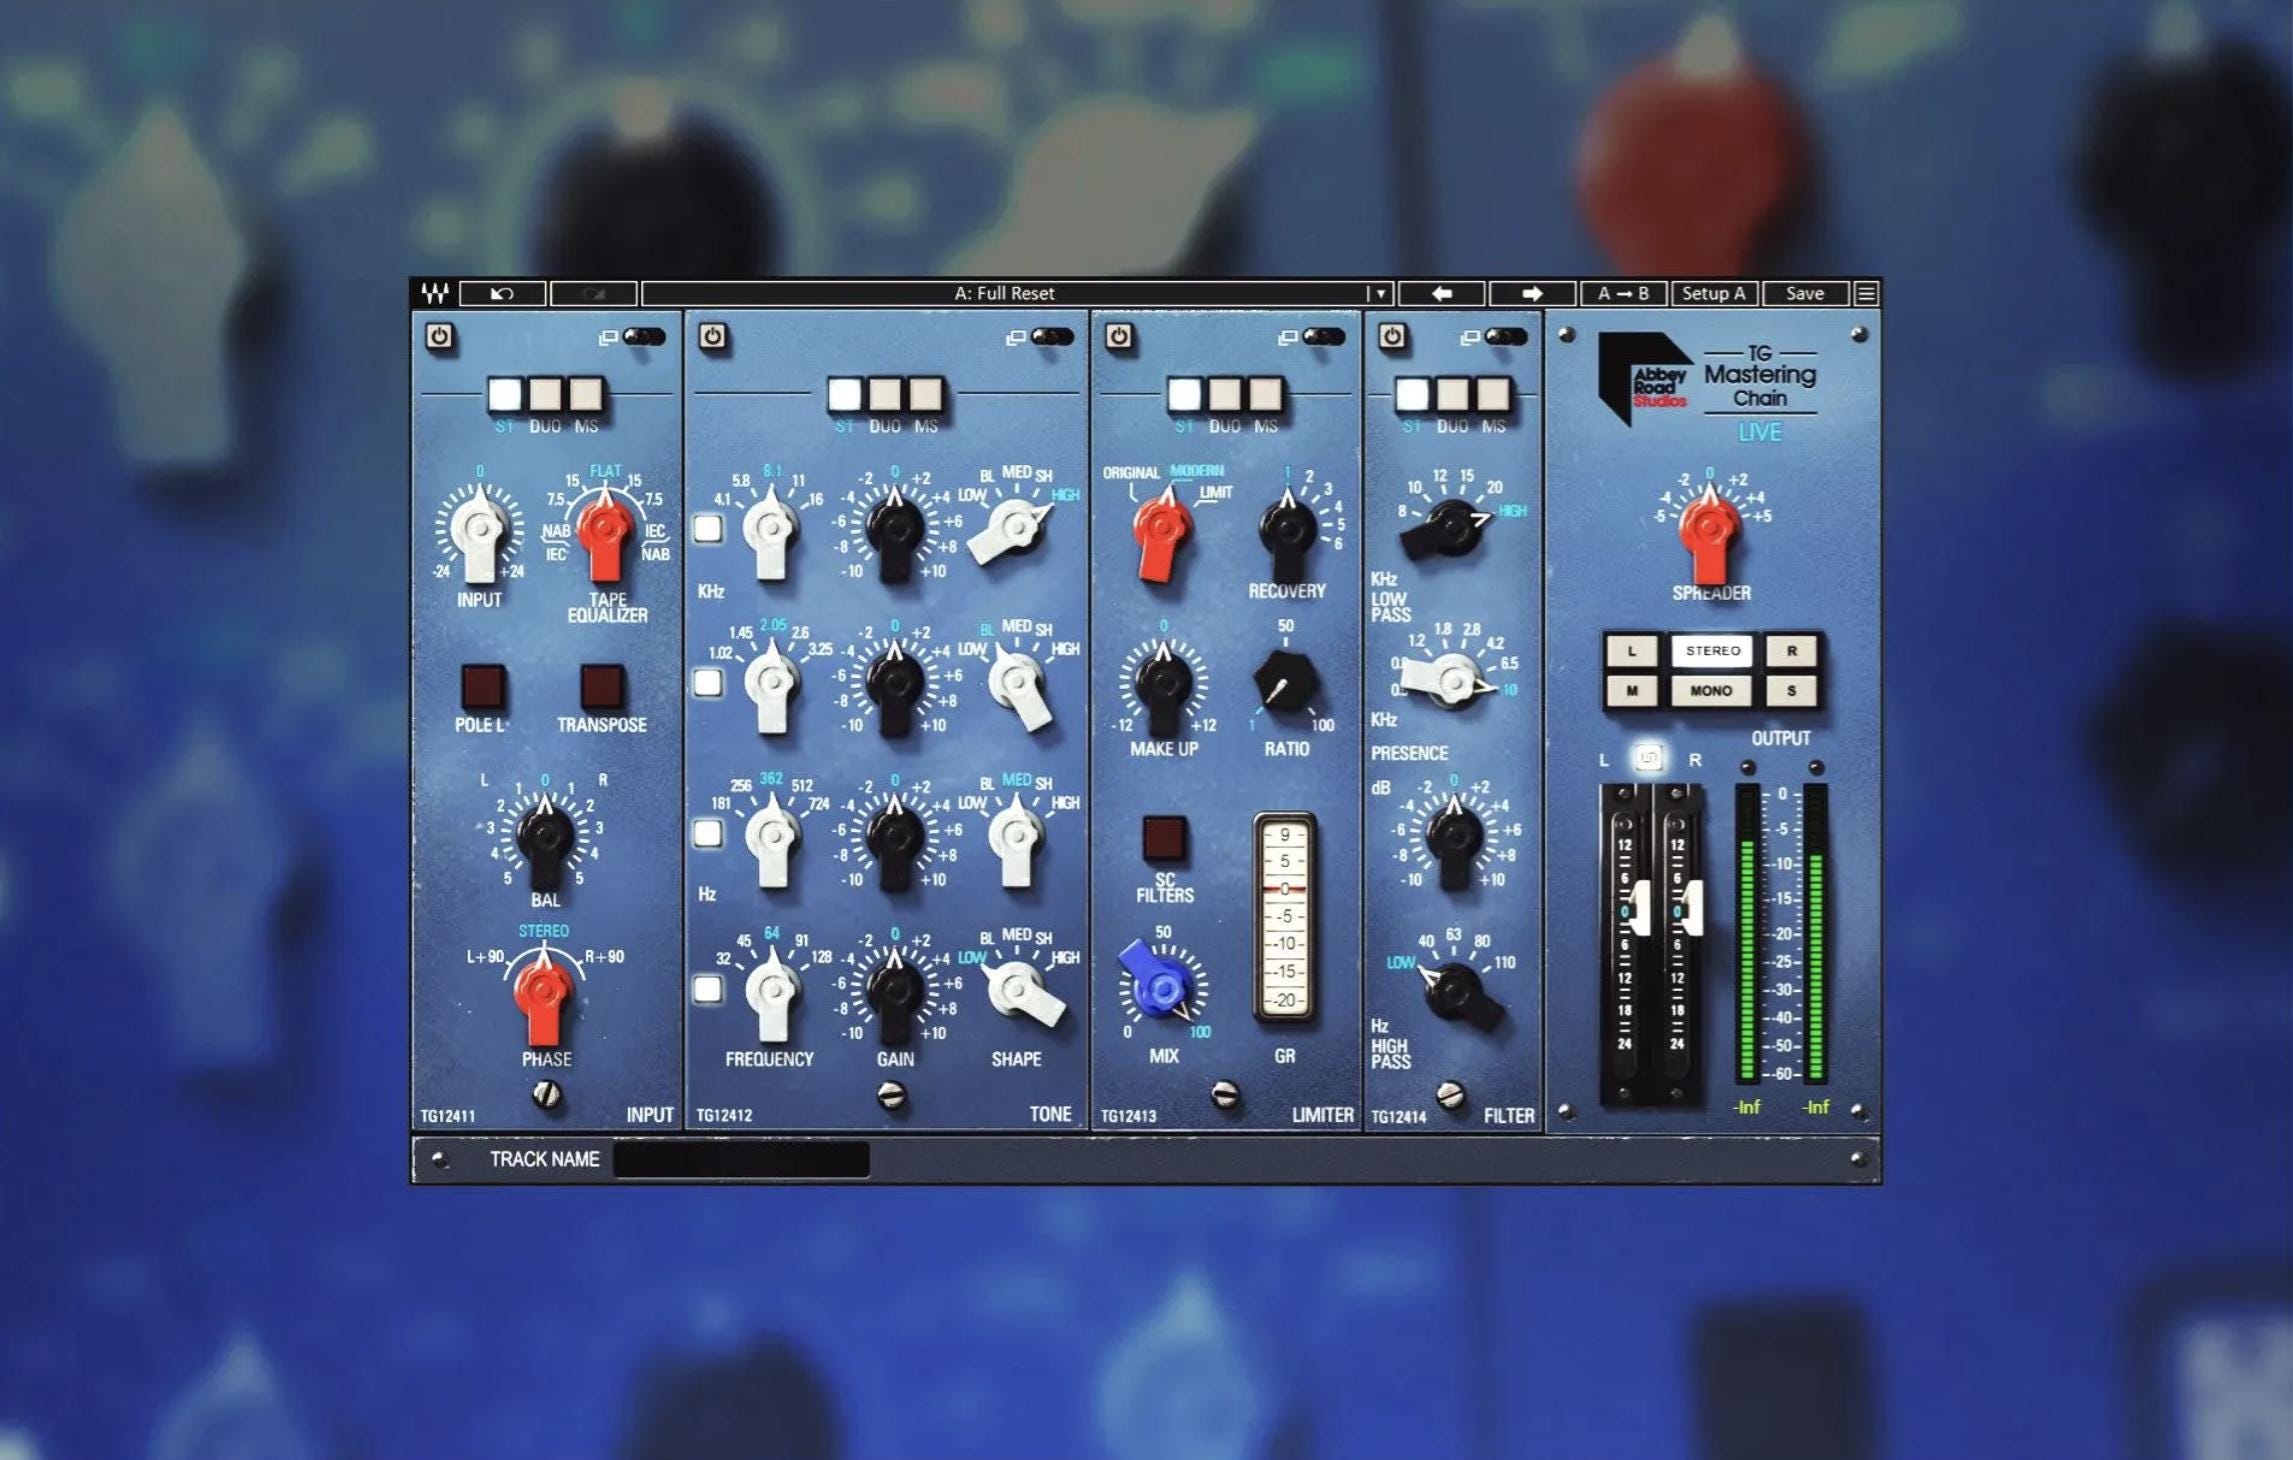2293x1460 pixels.
Task: Click the Waves logo icon
Action: [x=435, y=293]
